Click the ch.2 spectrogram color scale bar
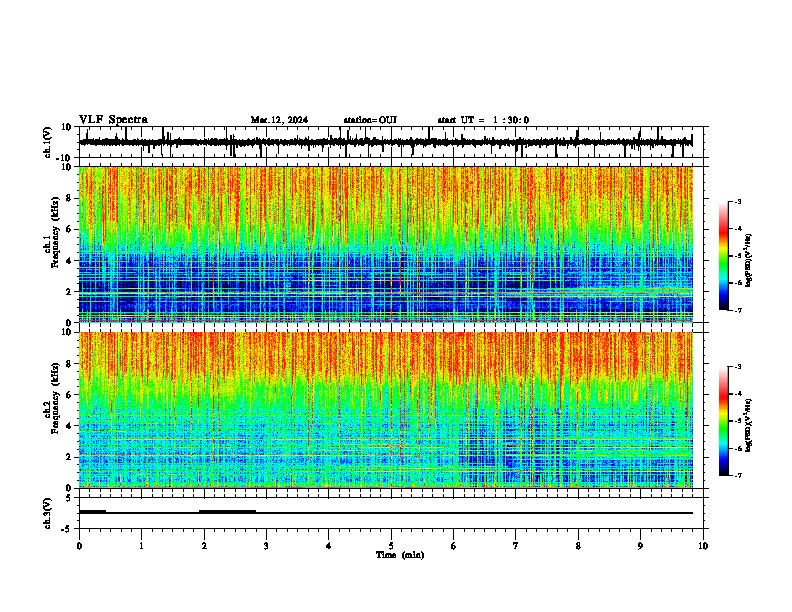Image resolution: width=792 pixels, height=612 pixels. coord(724,421)
